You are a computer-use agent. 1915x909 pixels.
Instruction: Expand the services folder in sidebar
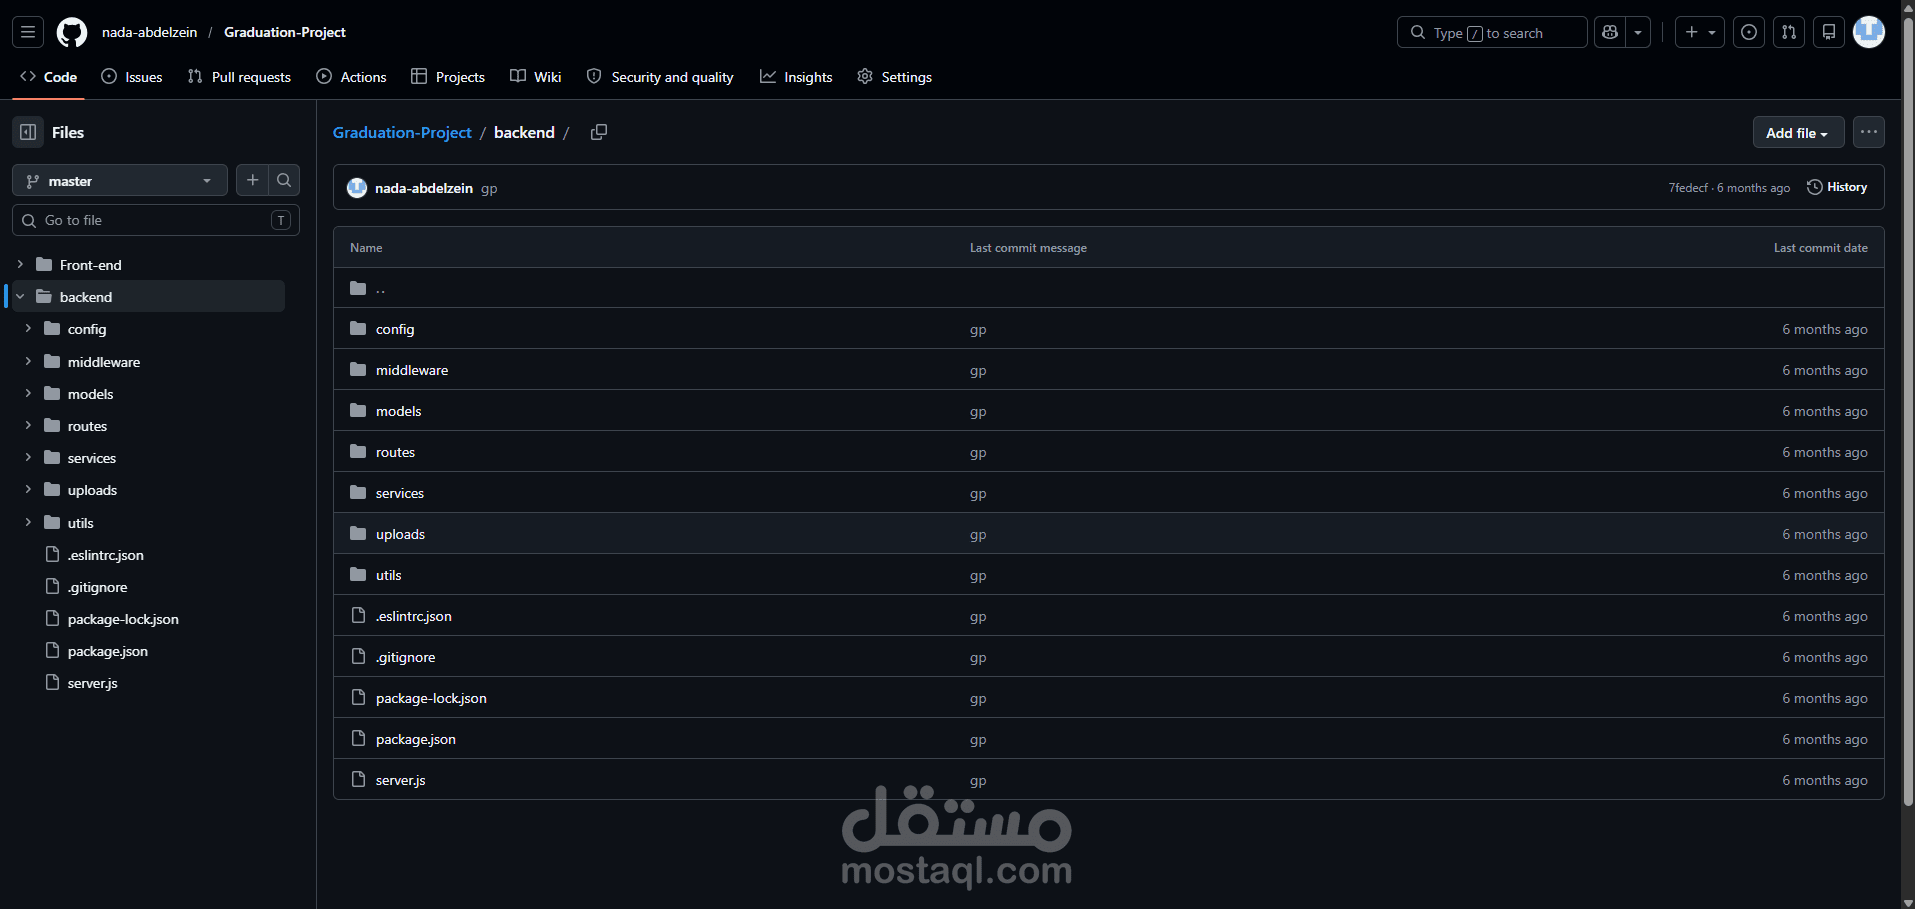pyautogui.click(x=28, y=457)
